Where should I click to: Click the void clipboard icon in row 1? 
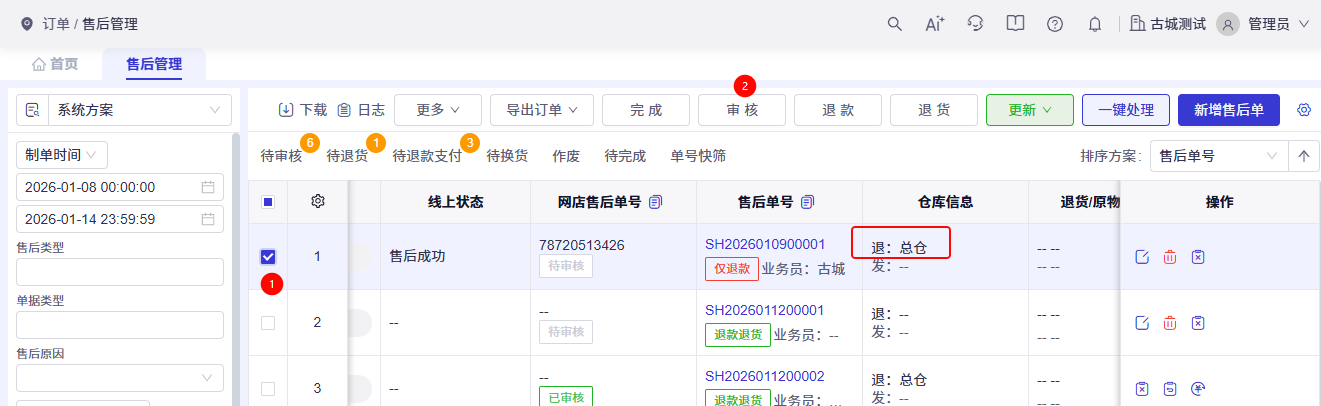click(x=1198, y=257)
